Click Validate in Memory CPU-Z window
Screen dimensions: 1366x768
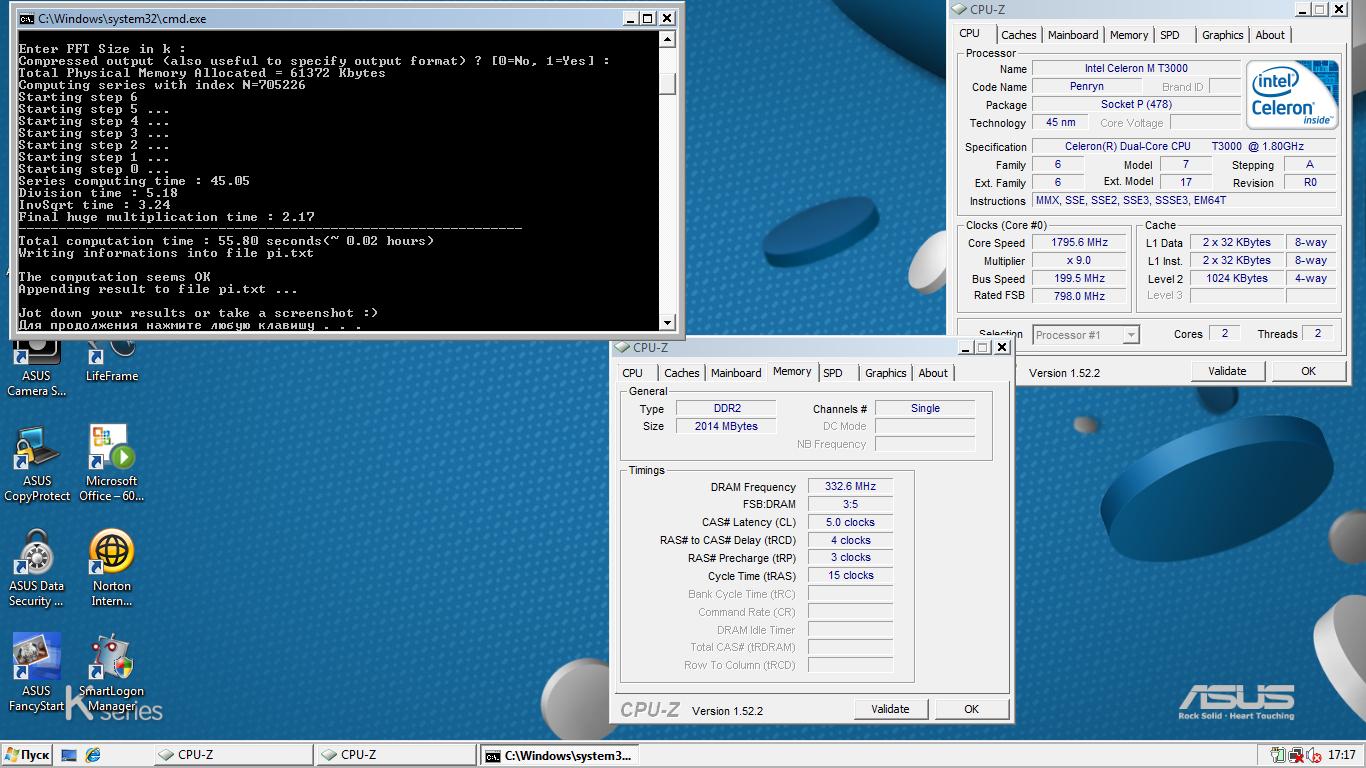click(890, 709)
